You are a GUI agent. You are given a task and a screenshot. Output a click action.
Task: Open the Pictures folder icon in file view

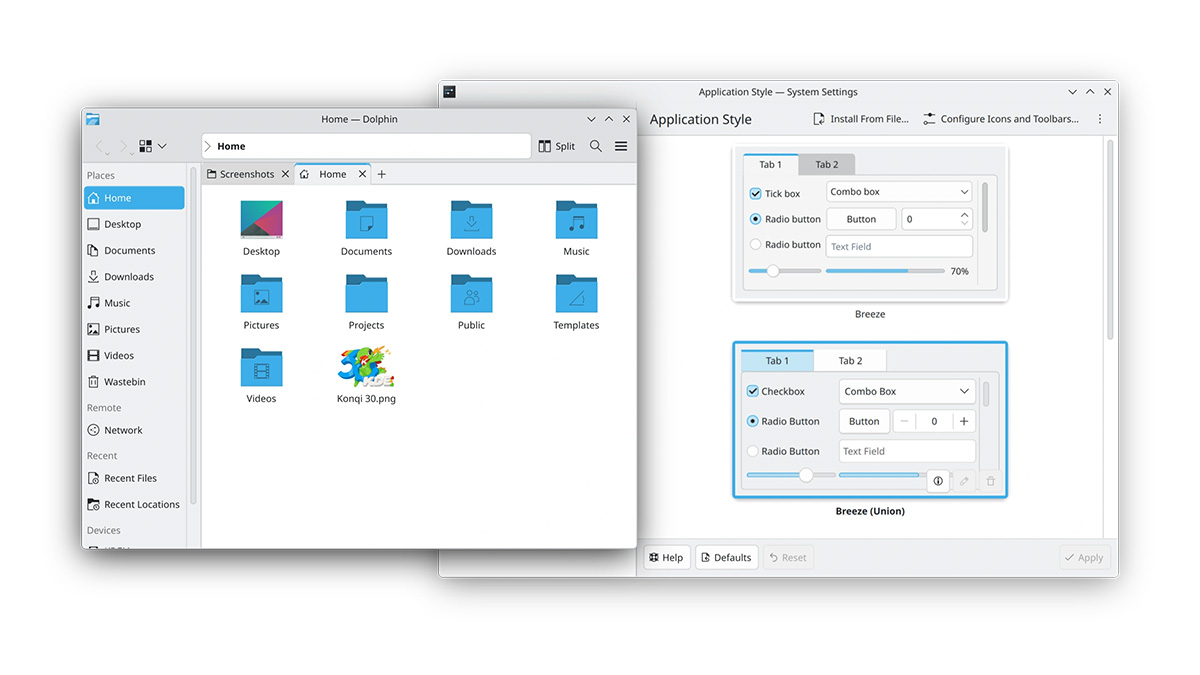coord(261,293)
